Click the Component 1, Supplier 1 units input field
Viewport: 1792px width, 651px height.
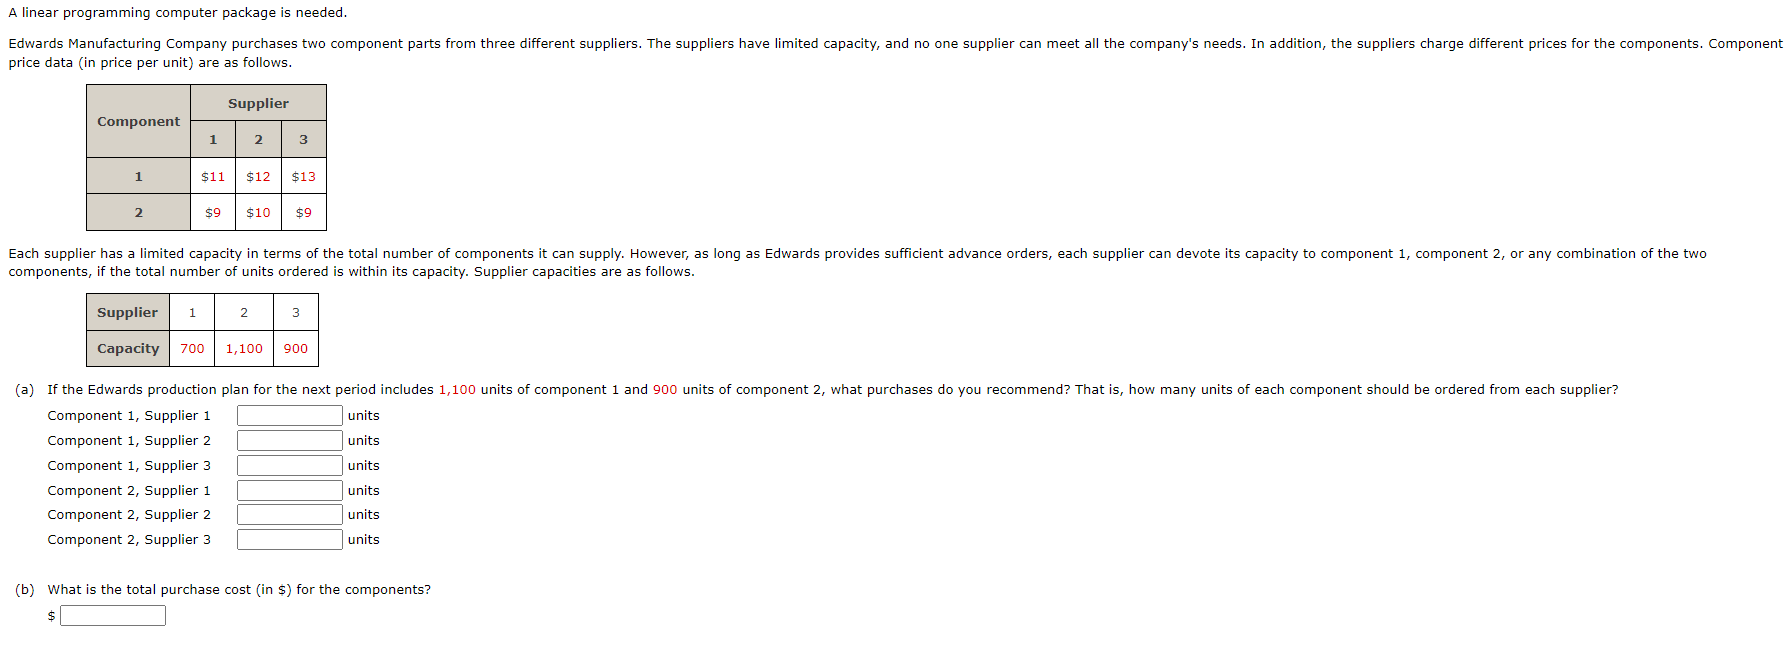pos(288,415)
